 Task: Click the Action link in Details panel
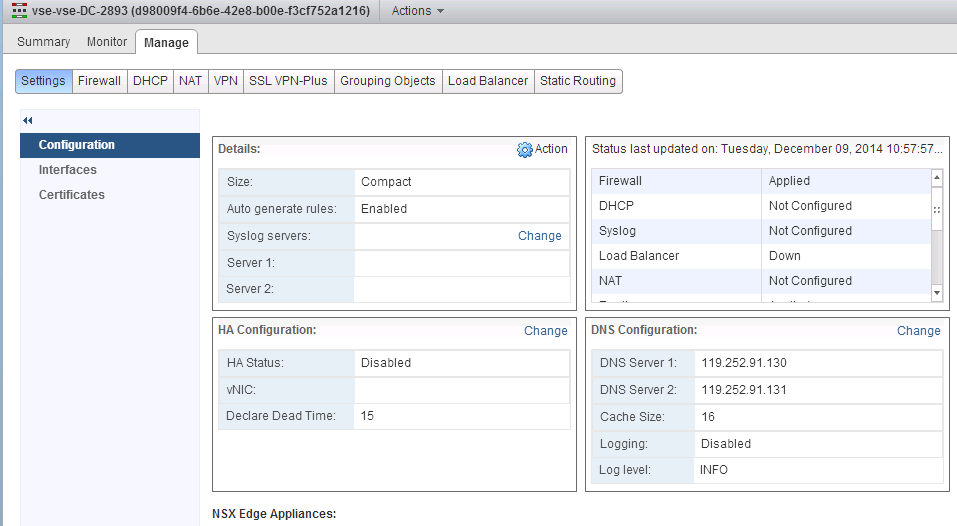[x=551, y=149]
